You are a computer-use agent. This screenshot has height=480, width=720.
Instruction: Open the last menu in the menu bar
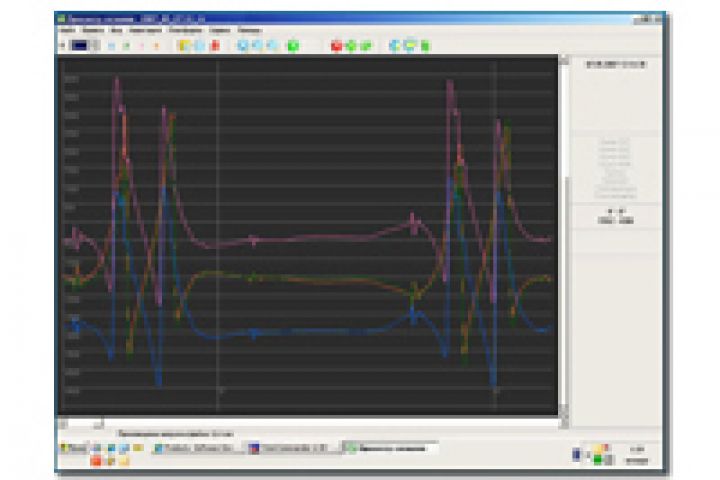[x=249, y=30]
